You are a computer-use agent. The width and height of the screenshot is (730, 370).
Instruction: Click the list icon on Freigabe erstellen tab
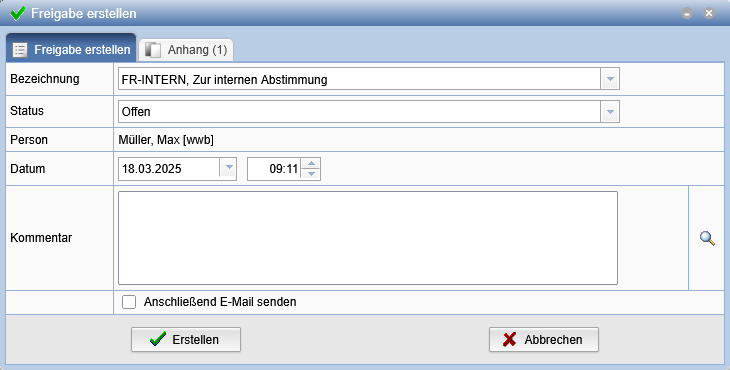click(x=20, y=50)
